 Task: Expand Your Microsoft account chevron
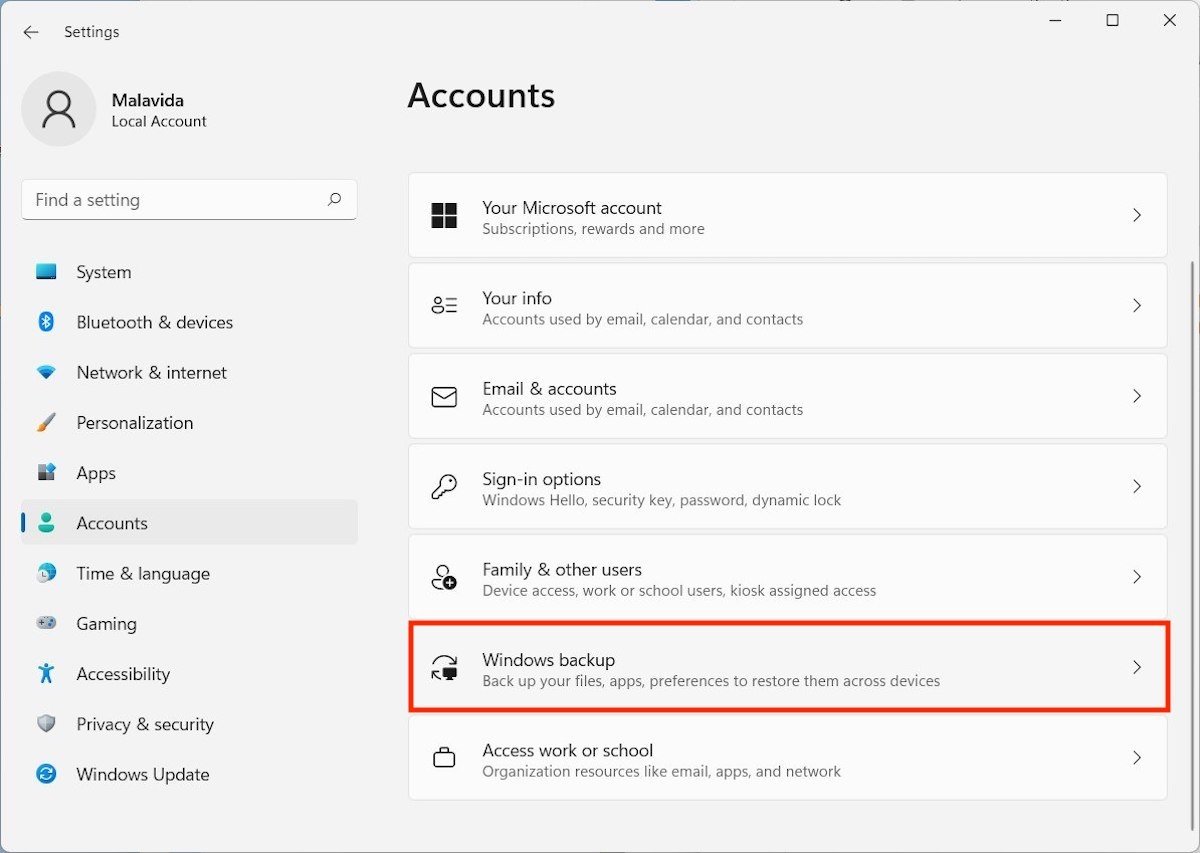pyautogui.click(x=1137, y=215)
